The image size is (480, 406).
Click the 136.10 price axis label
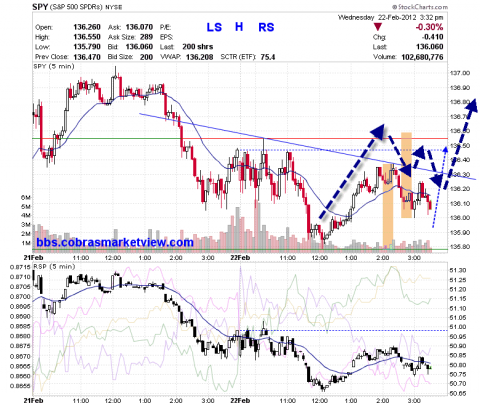(460, 203)
